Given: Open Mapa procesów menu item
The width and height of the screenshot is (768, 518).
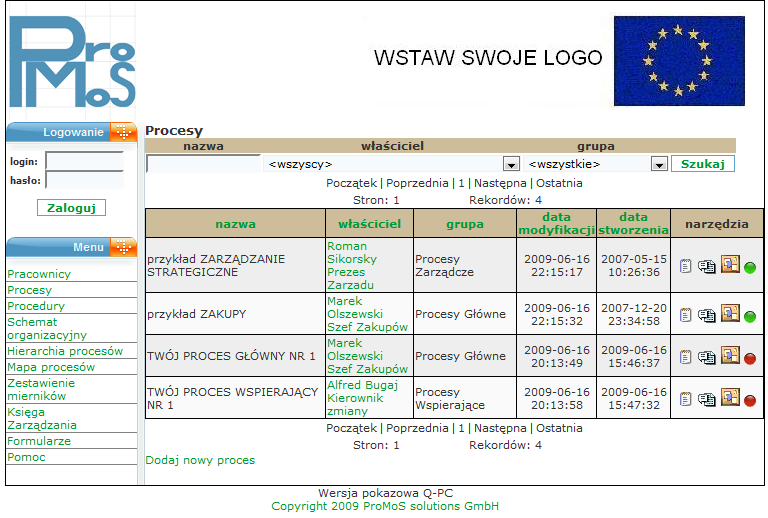Looking at the screenshot, I should 51,367.
